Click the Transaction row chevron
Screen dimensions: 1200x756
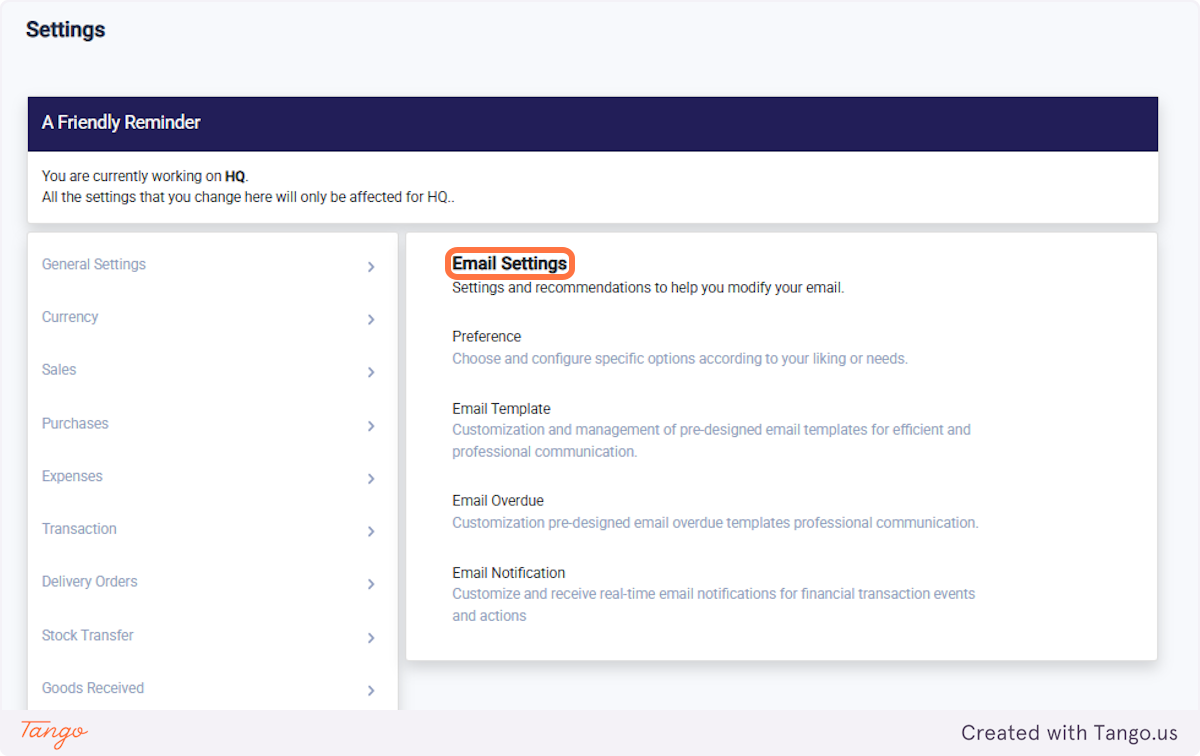(x=371, y=532)
